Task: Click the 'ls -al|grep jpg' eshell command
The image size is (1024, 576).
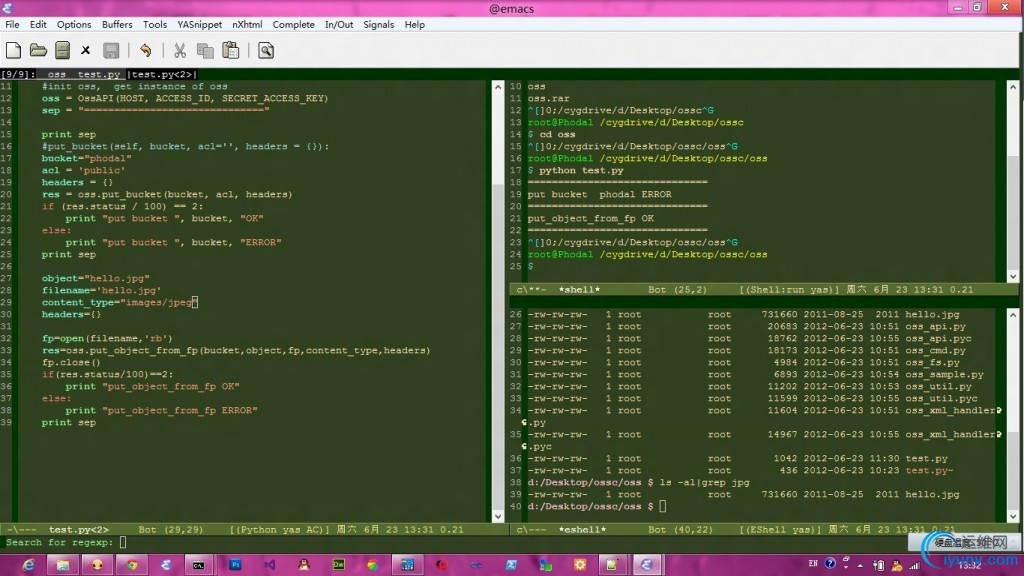Action: click(705, 483)
